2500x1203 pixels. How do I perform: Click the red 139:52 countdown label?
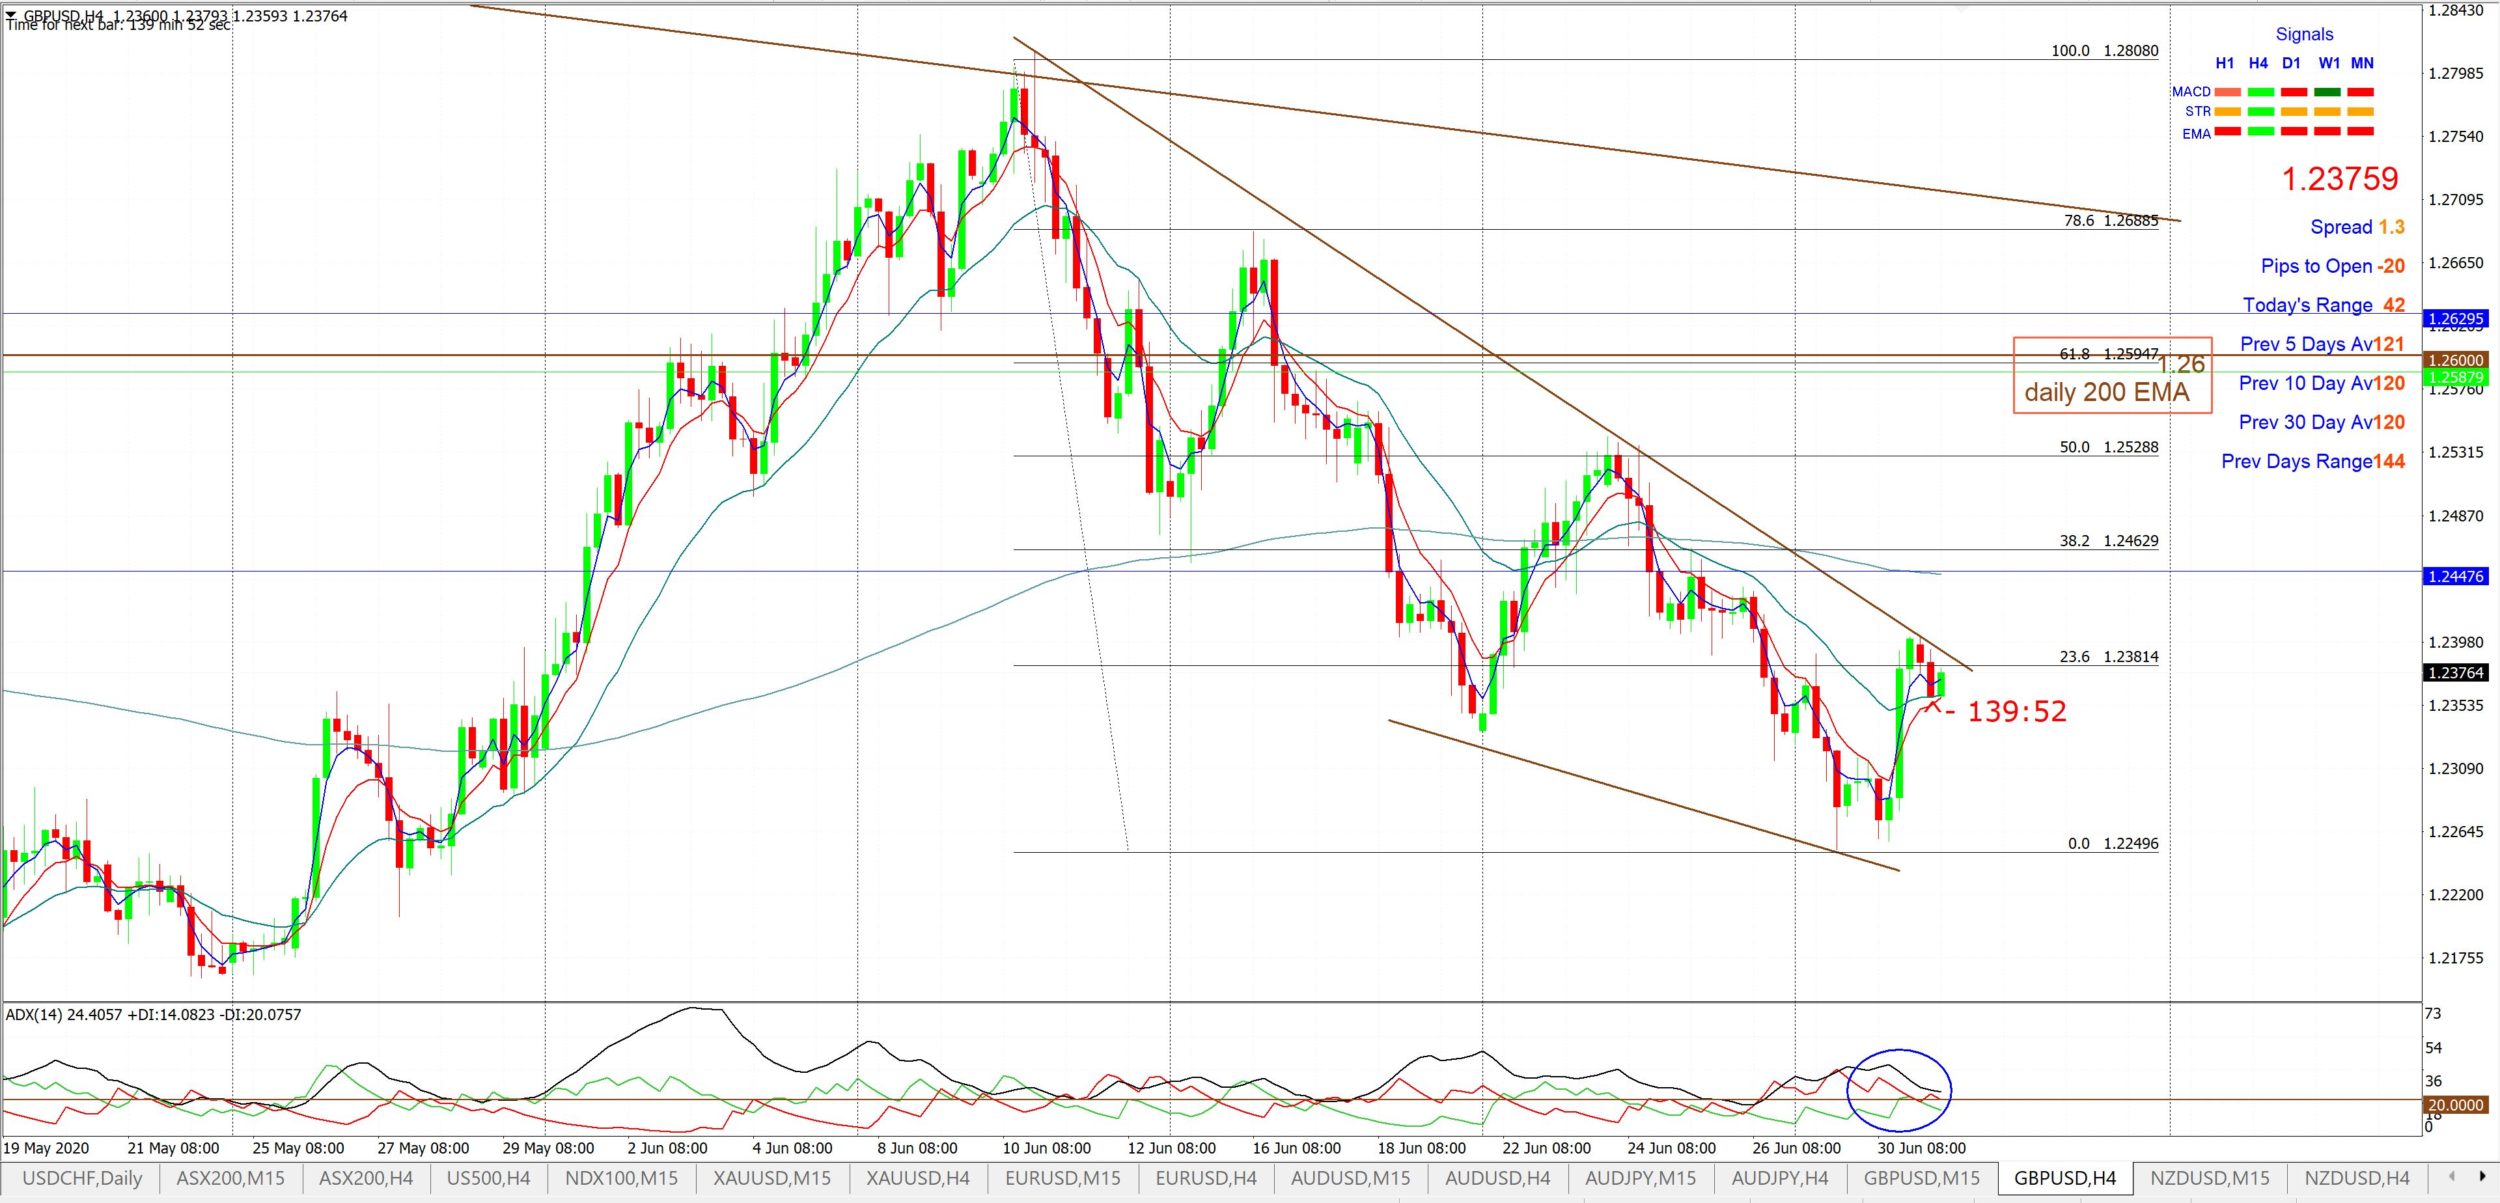[2016, 711]
